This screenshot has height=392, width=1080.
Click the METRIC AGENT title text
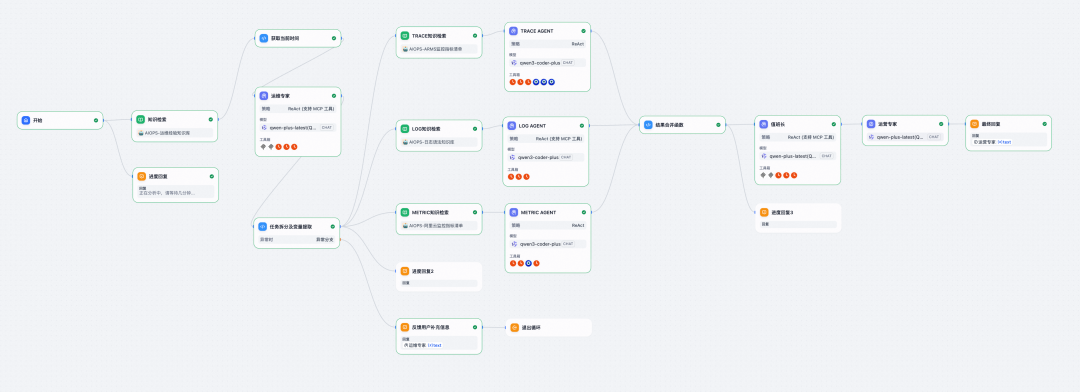(539, 212)
